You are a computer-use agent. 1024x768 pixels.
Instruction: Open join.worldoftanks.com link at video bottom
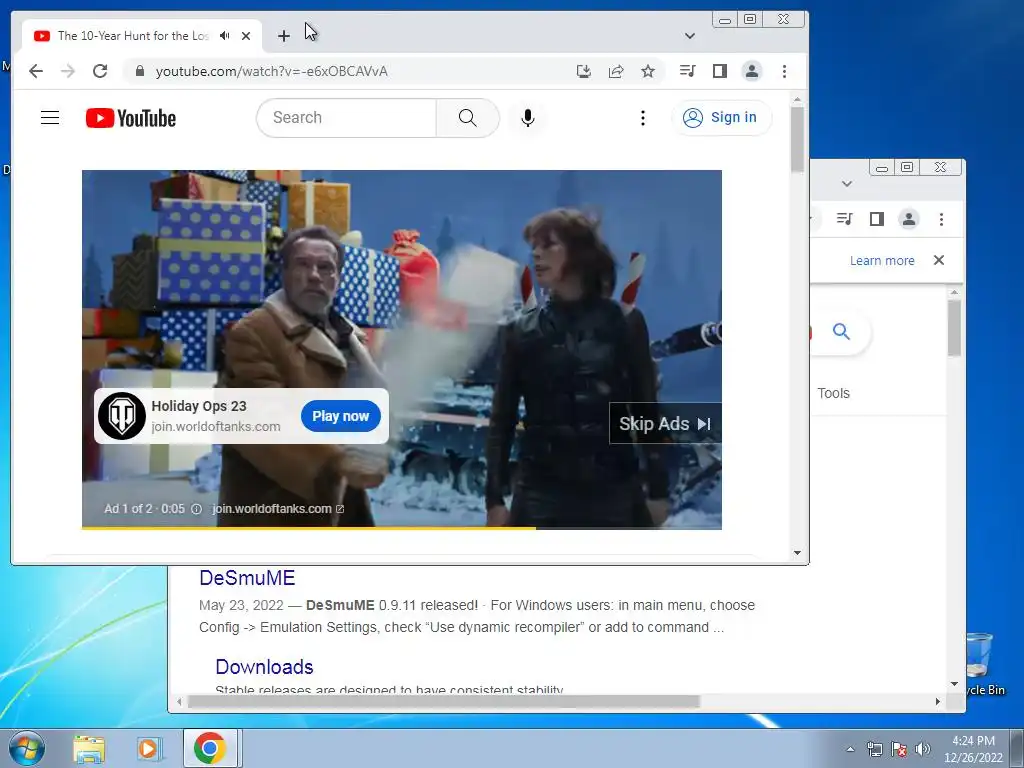point(278,509)
